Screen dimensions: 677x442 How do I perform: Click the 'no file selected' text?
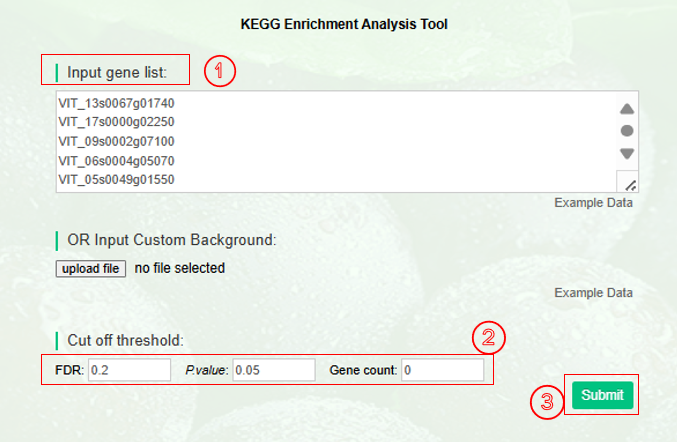179,268
